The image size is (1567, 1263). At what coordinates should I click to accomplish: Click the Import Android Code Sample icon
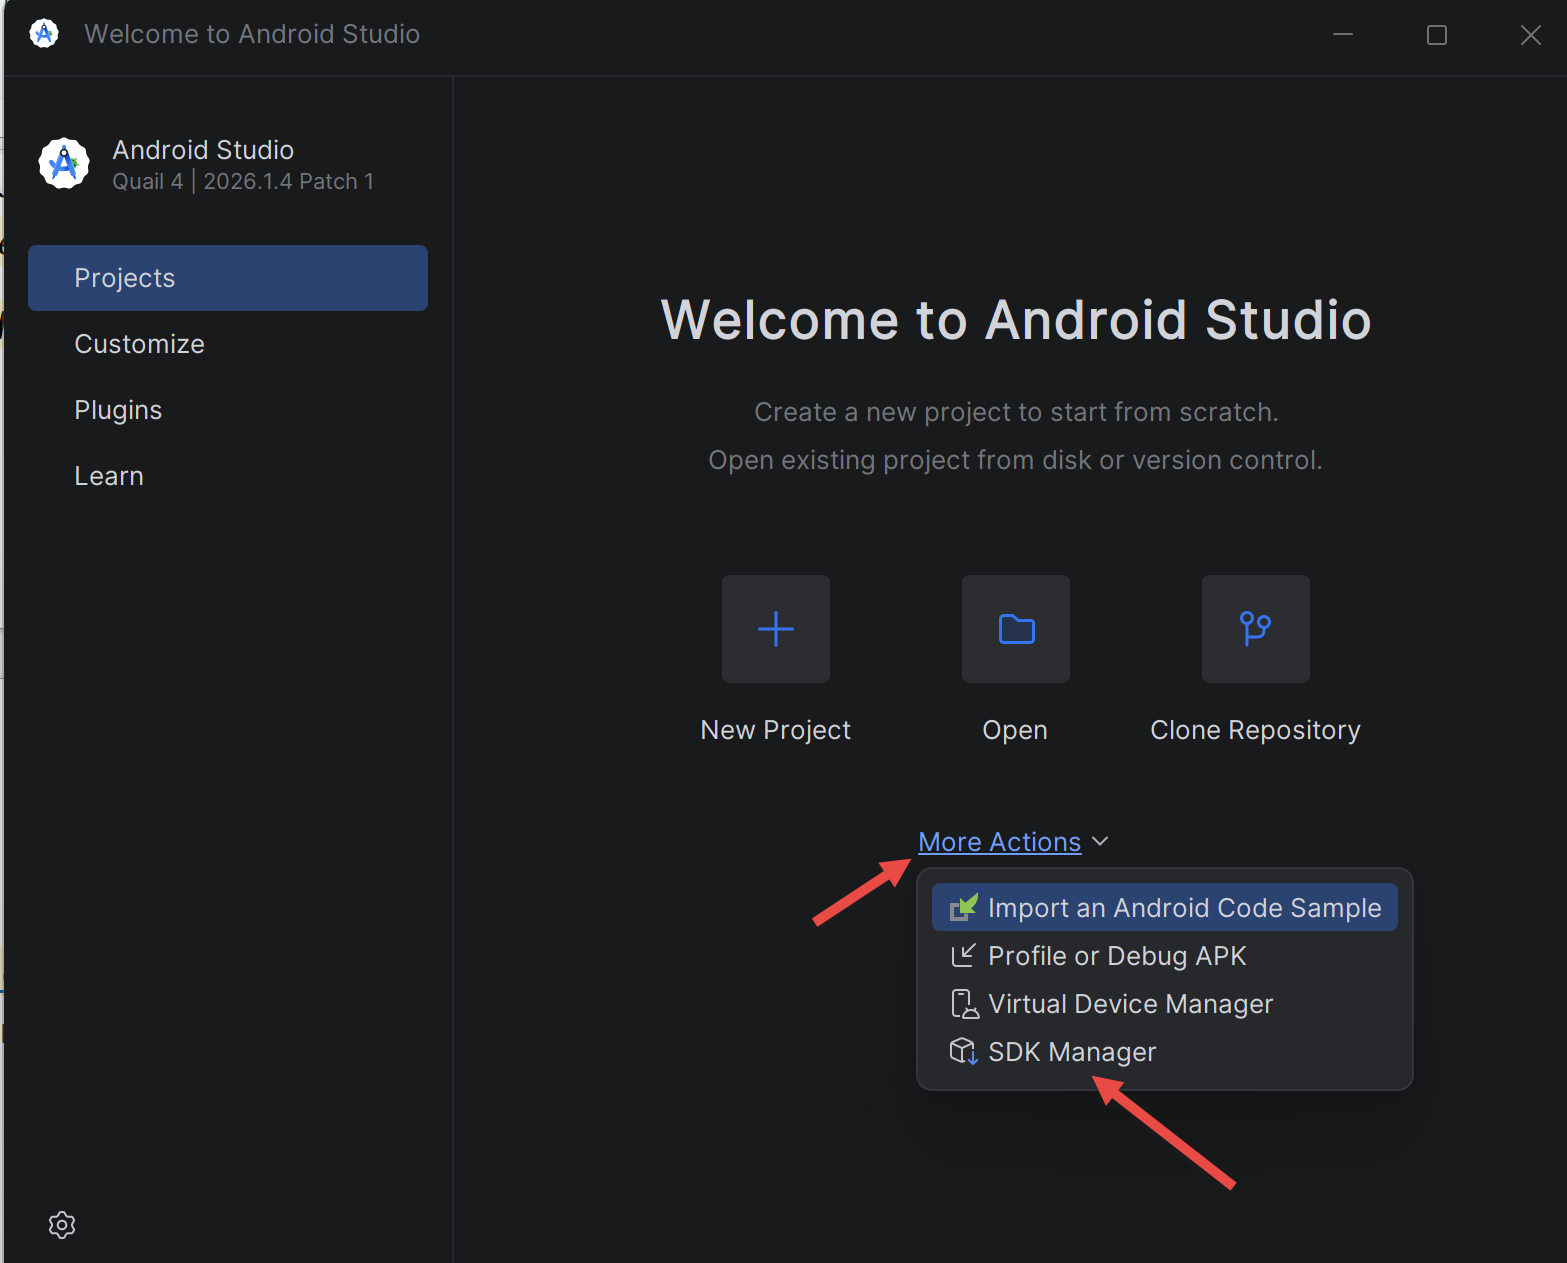coord(963,908)
